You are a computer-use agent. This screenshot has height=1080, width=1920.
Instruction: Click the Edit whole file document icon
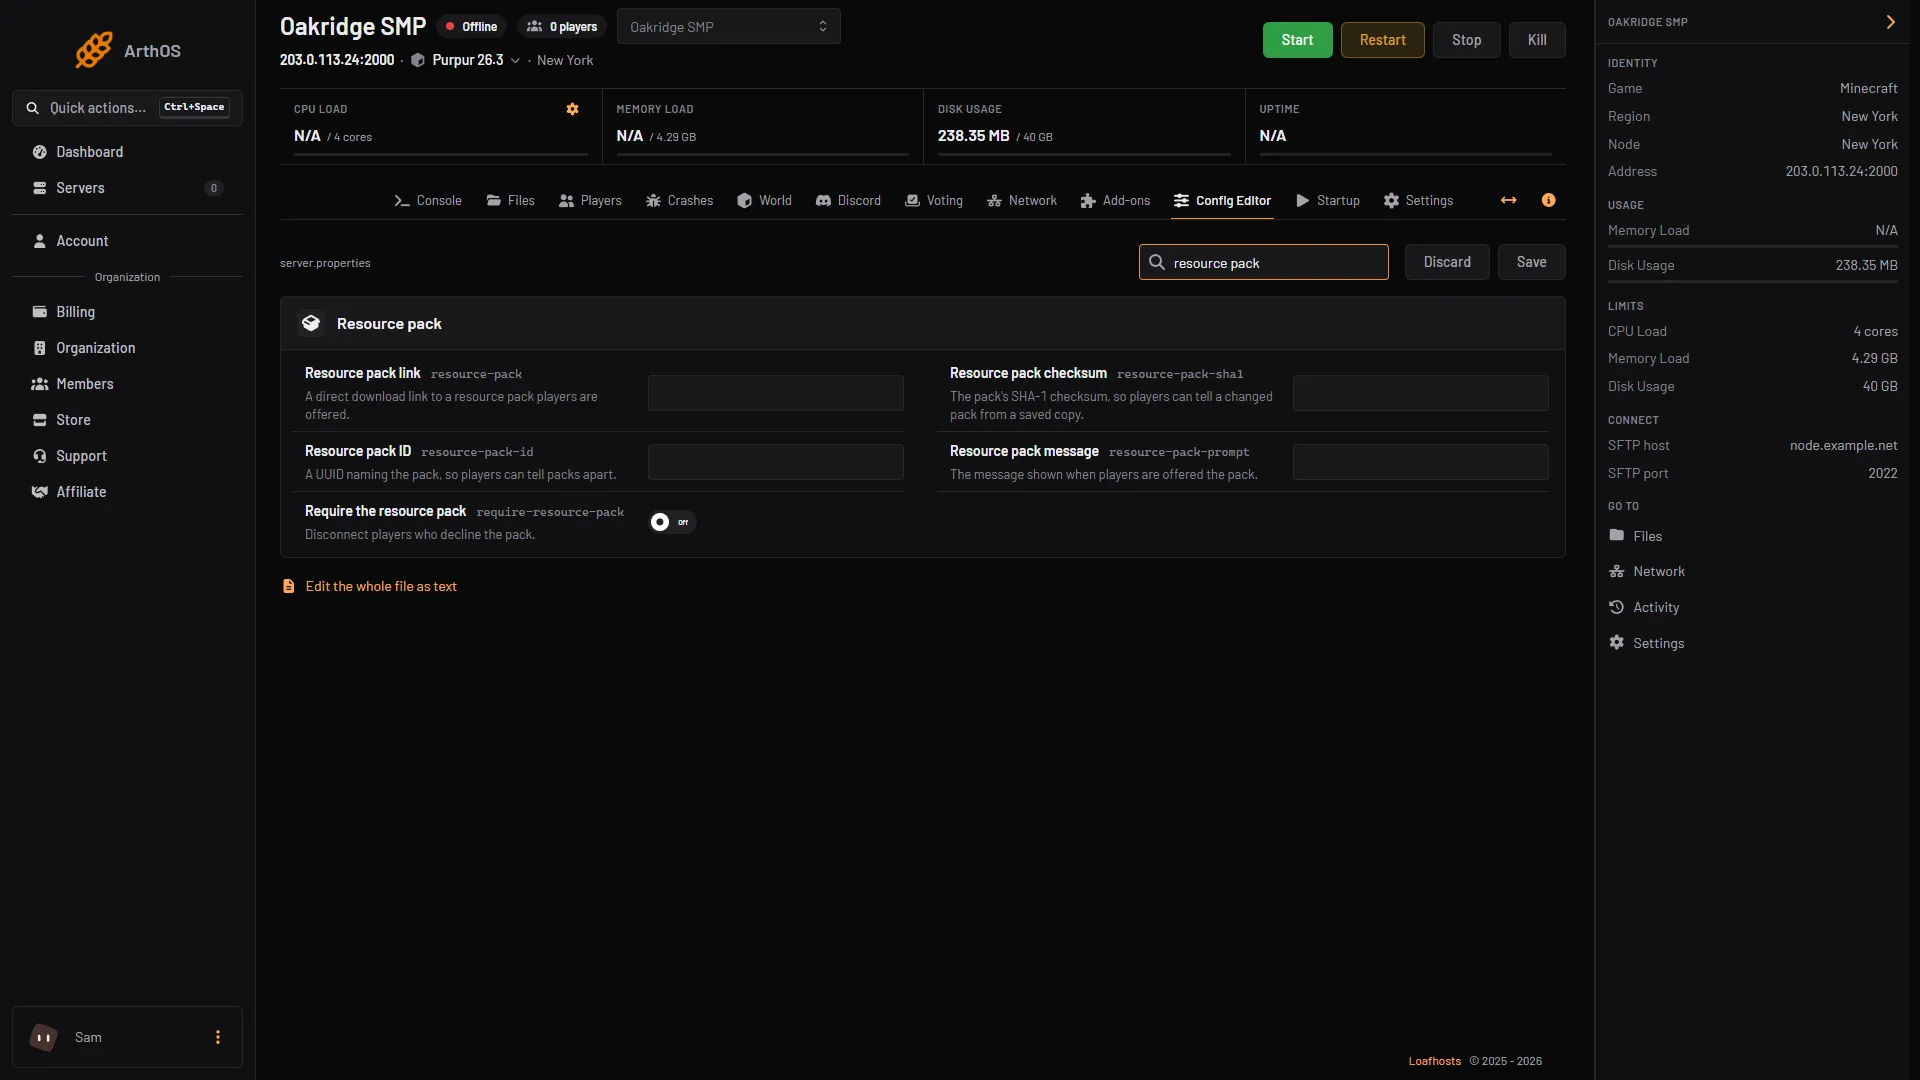pyautogui.click(x=289, y=586)
